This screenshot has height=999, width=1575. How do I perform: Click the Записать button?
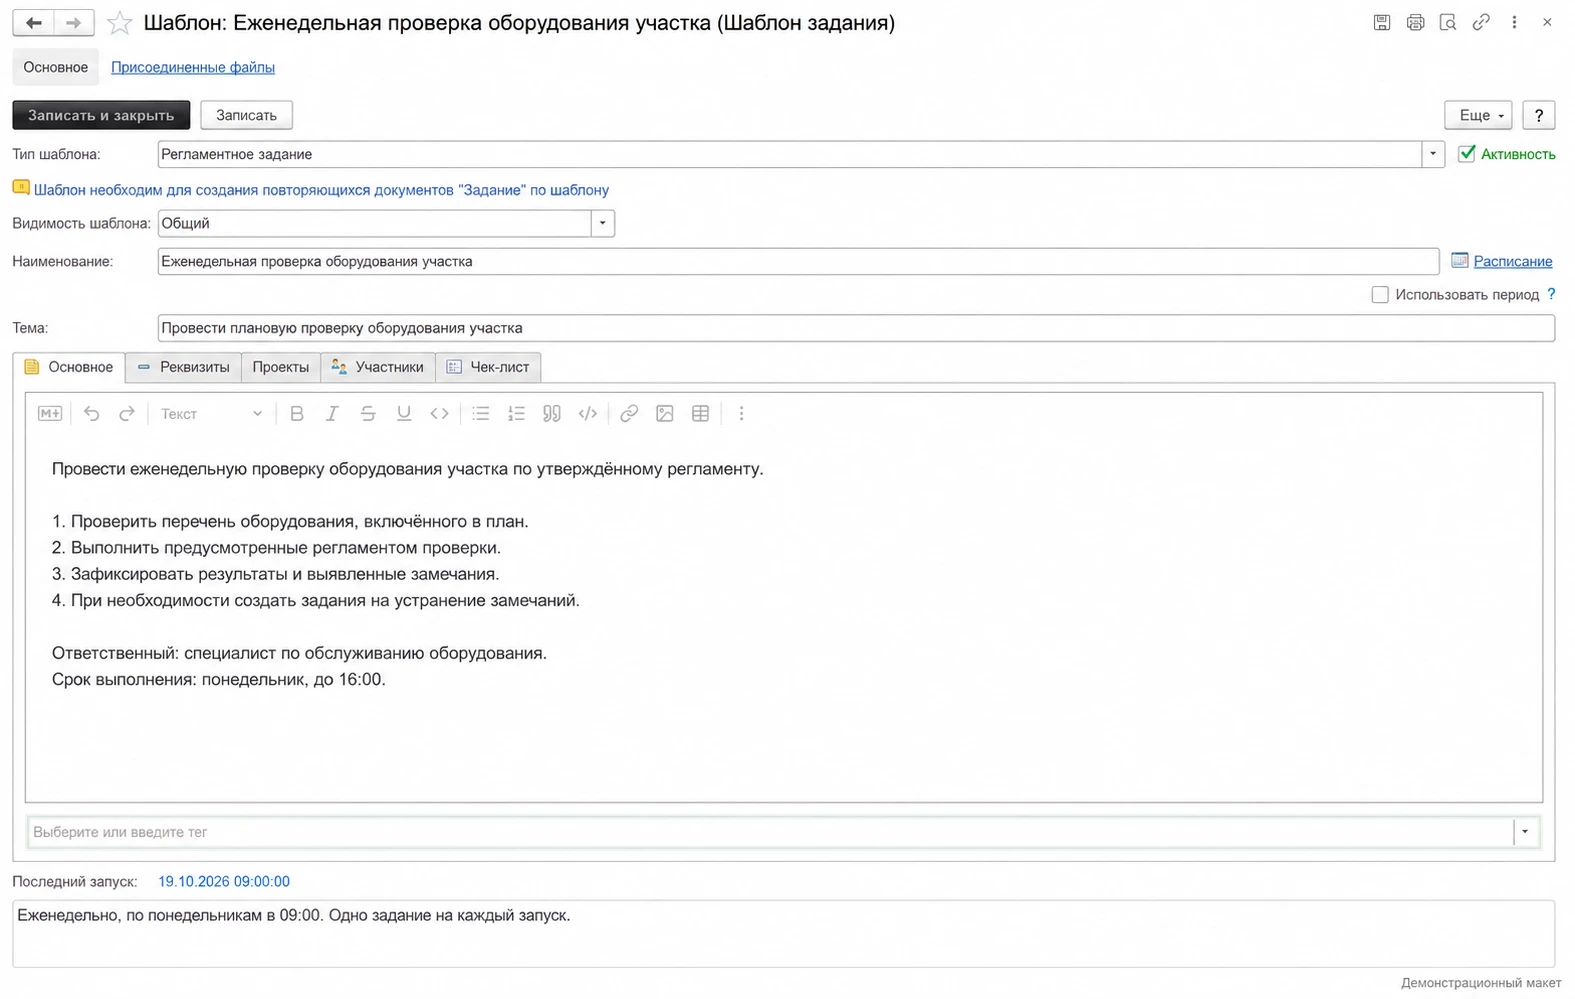coord(246,115)
